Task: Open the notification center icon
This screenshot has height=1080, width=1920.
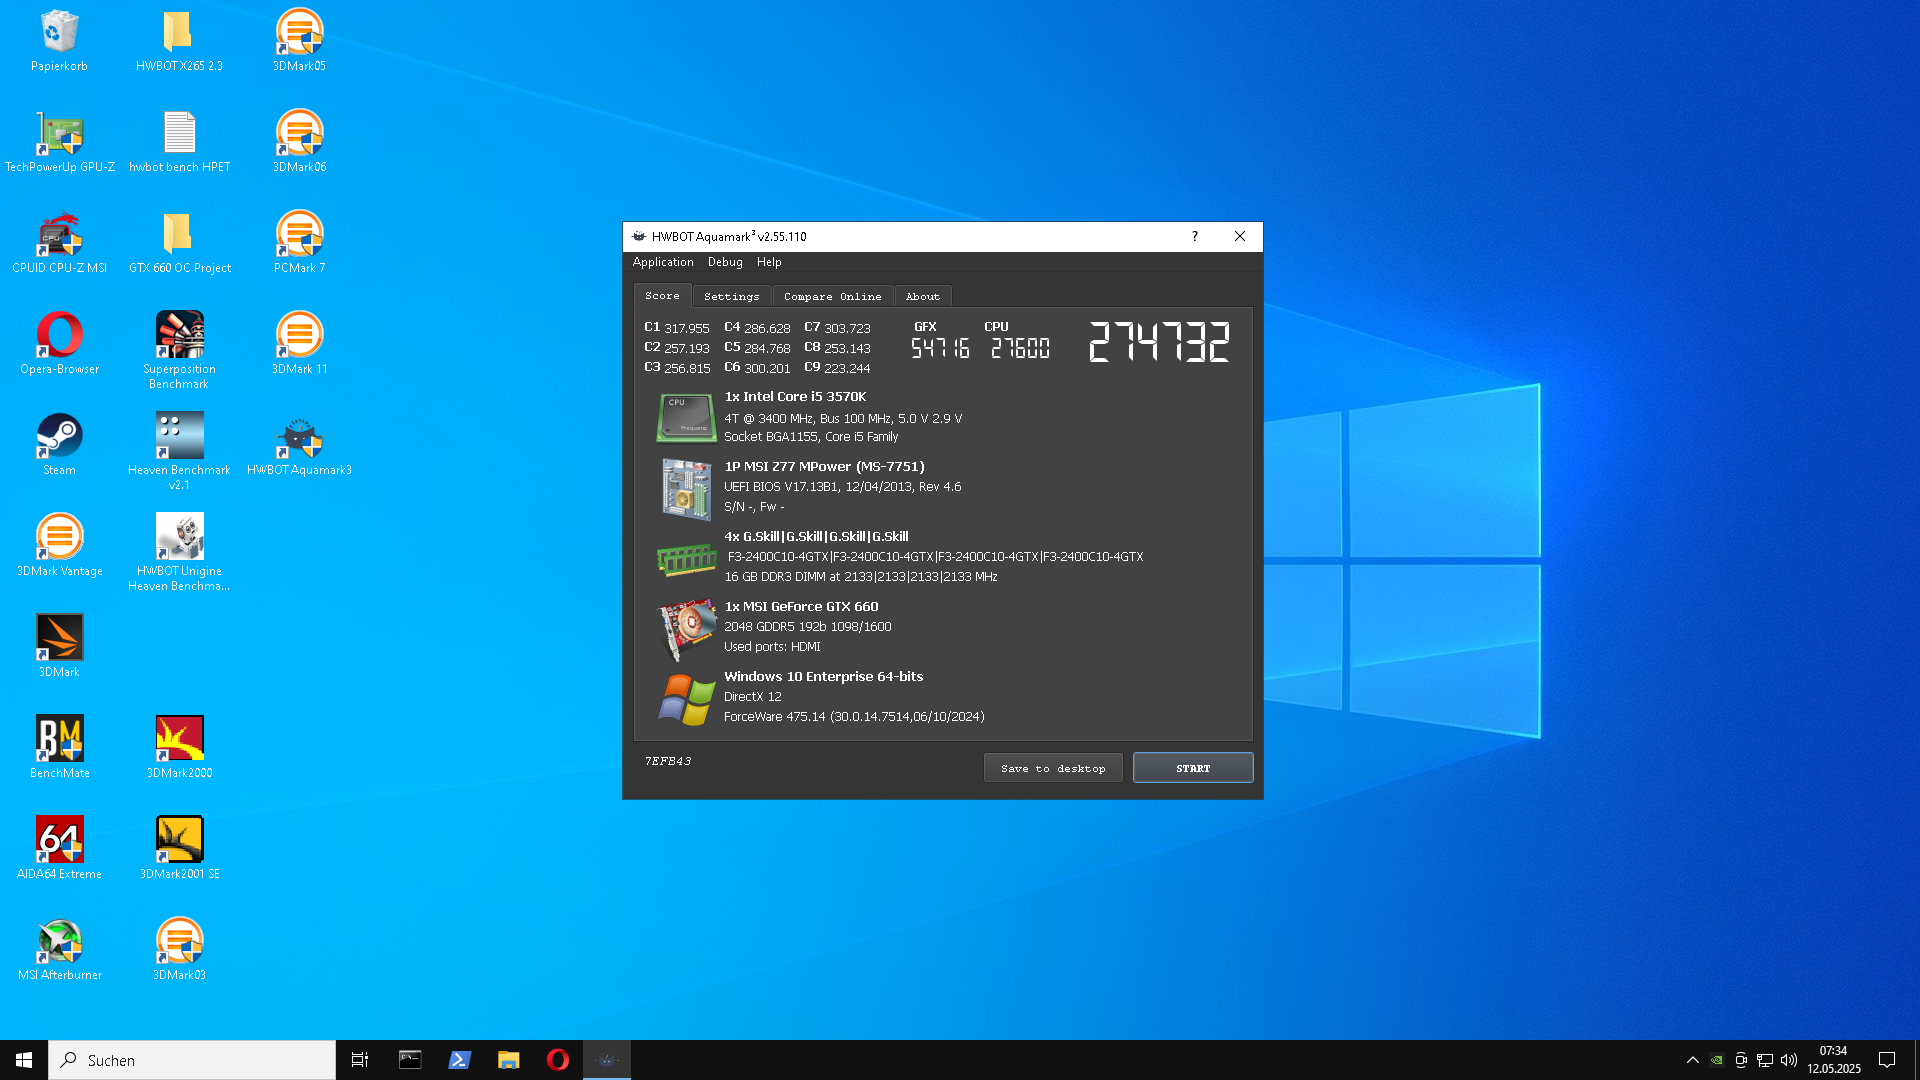Action: pos(1887,1060)
